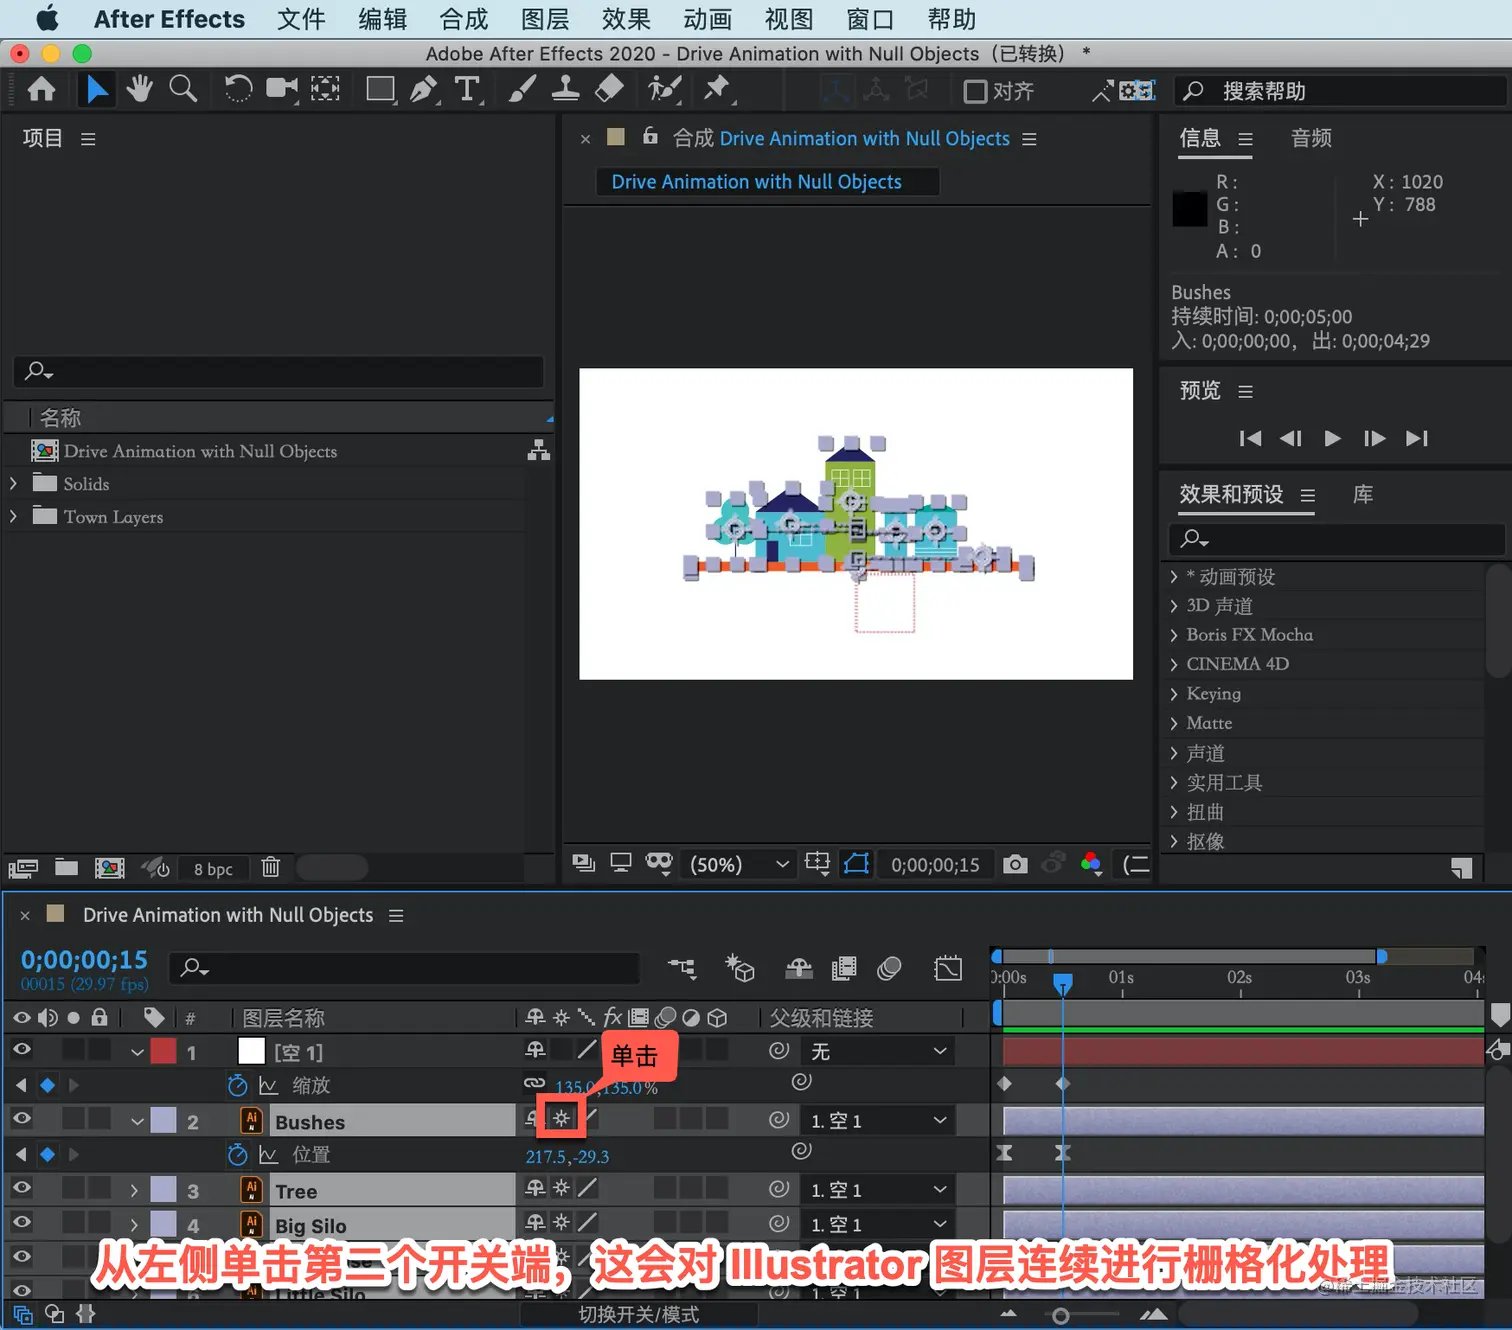Expand the Town Layers folder
This screenshot has height=1330, width=1512.
coord(13,516)
